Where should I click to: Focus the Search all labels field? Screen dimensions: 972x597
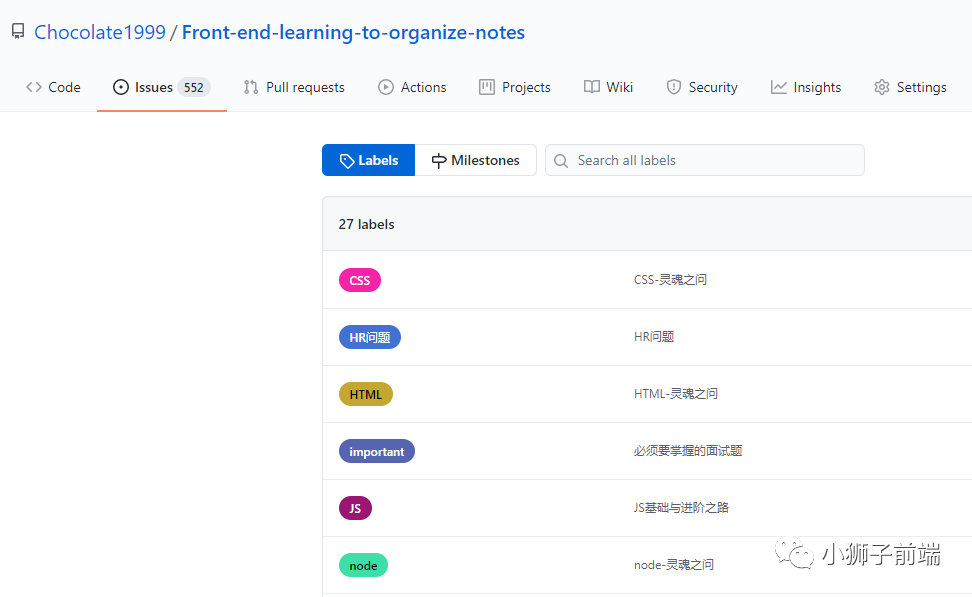[705, 160]
